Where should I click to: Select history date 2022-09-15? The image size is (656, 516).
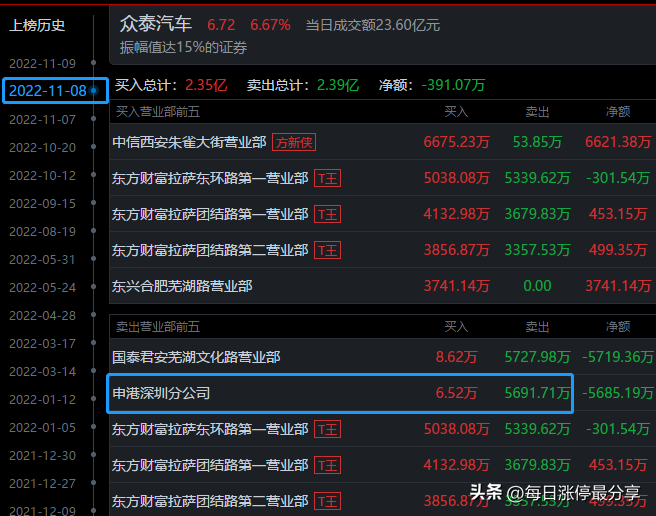tap(42, 204)
